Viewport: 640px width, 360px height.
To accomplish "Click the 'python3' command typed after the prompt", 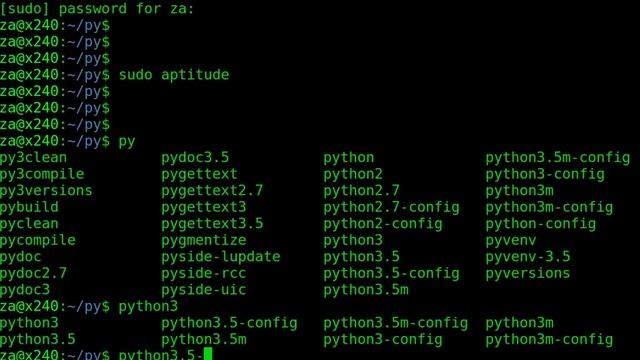I will coord(148,307).
